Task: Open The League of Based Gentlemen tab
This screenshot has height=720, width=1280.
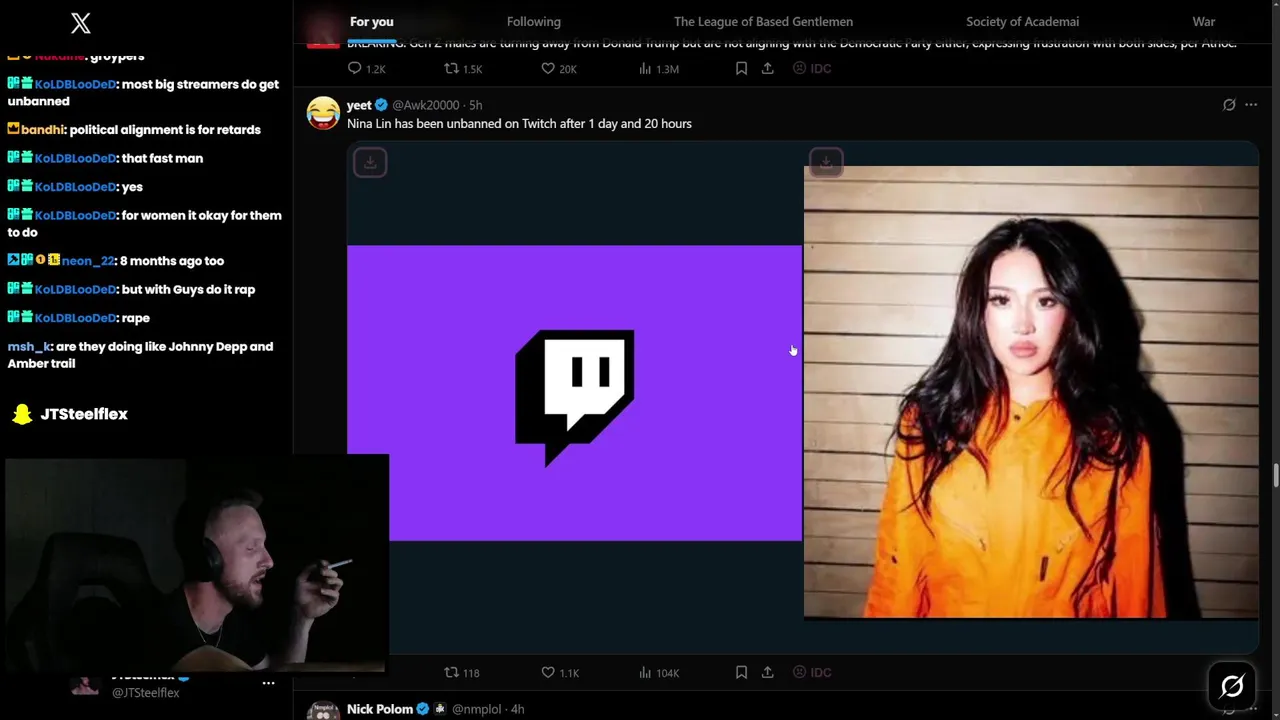Action: tap(763, 21)
